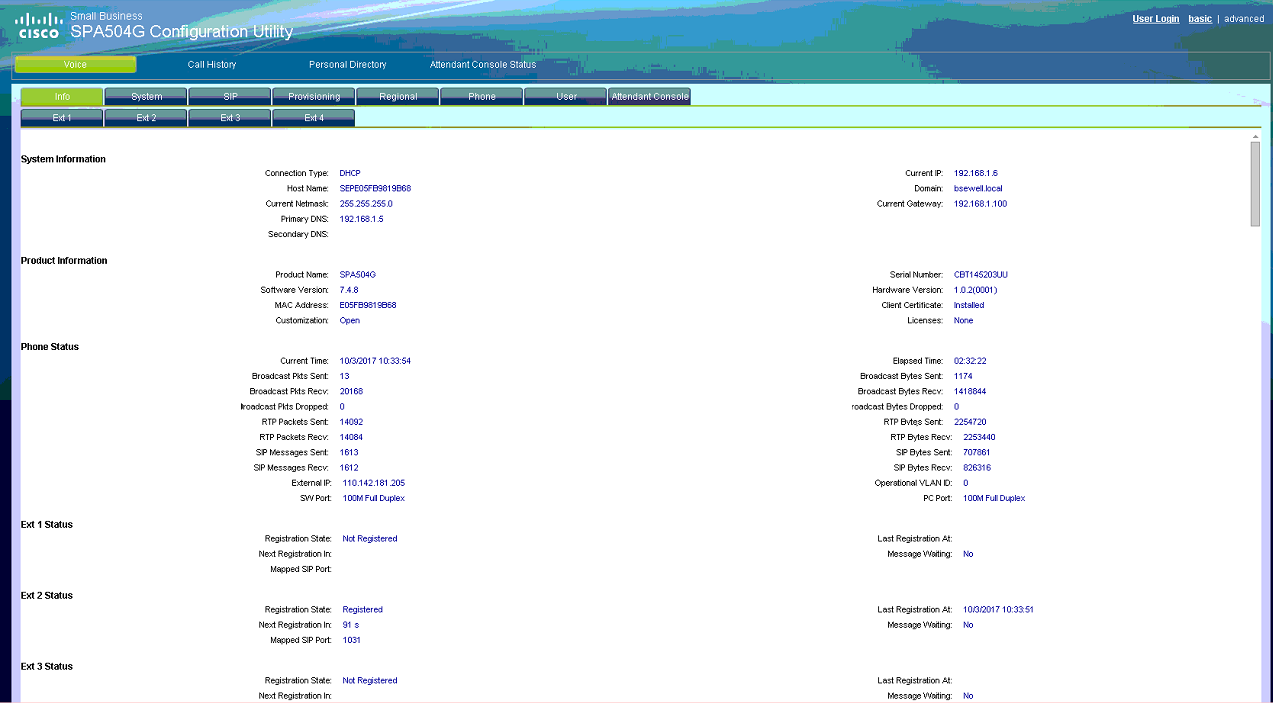
Task: Click the vertical scrollbar thumb
Action: [x=1255, y=184]
